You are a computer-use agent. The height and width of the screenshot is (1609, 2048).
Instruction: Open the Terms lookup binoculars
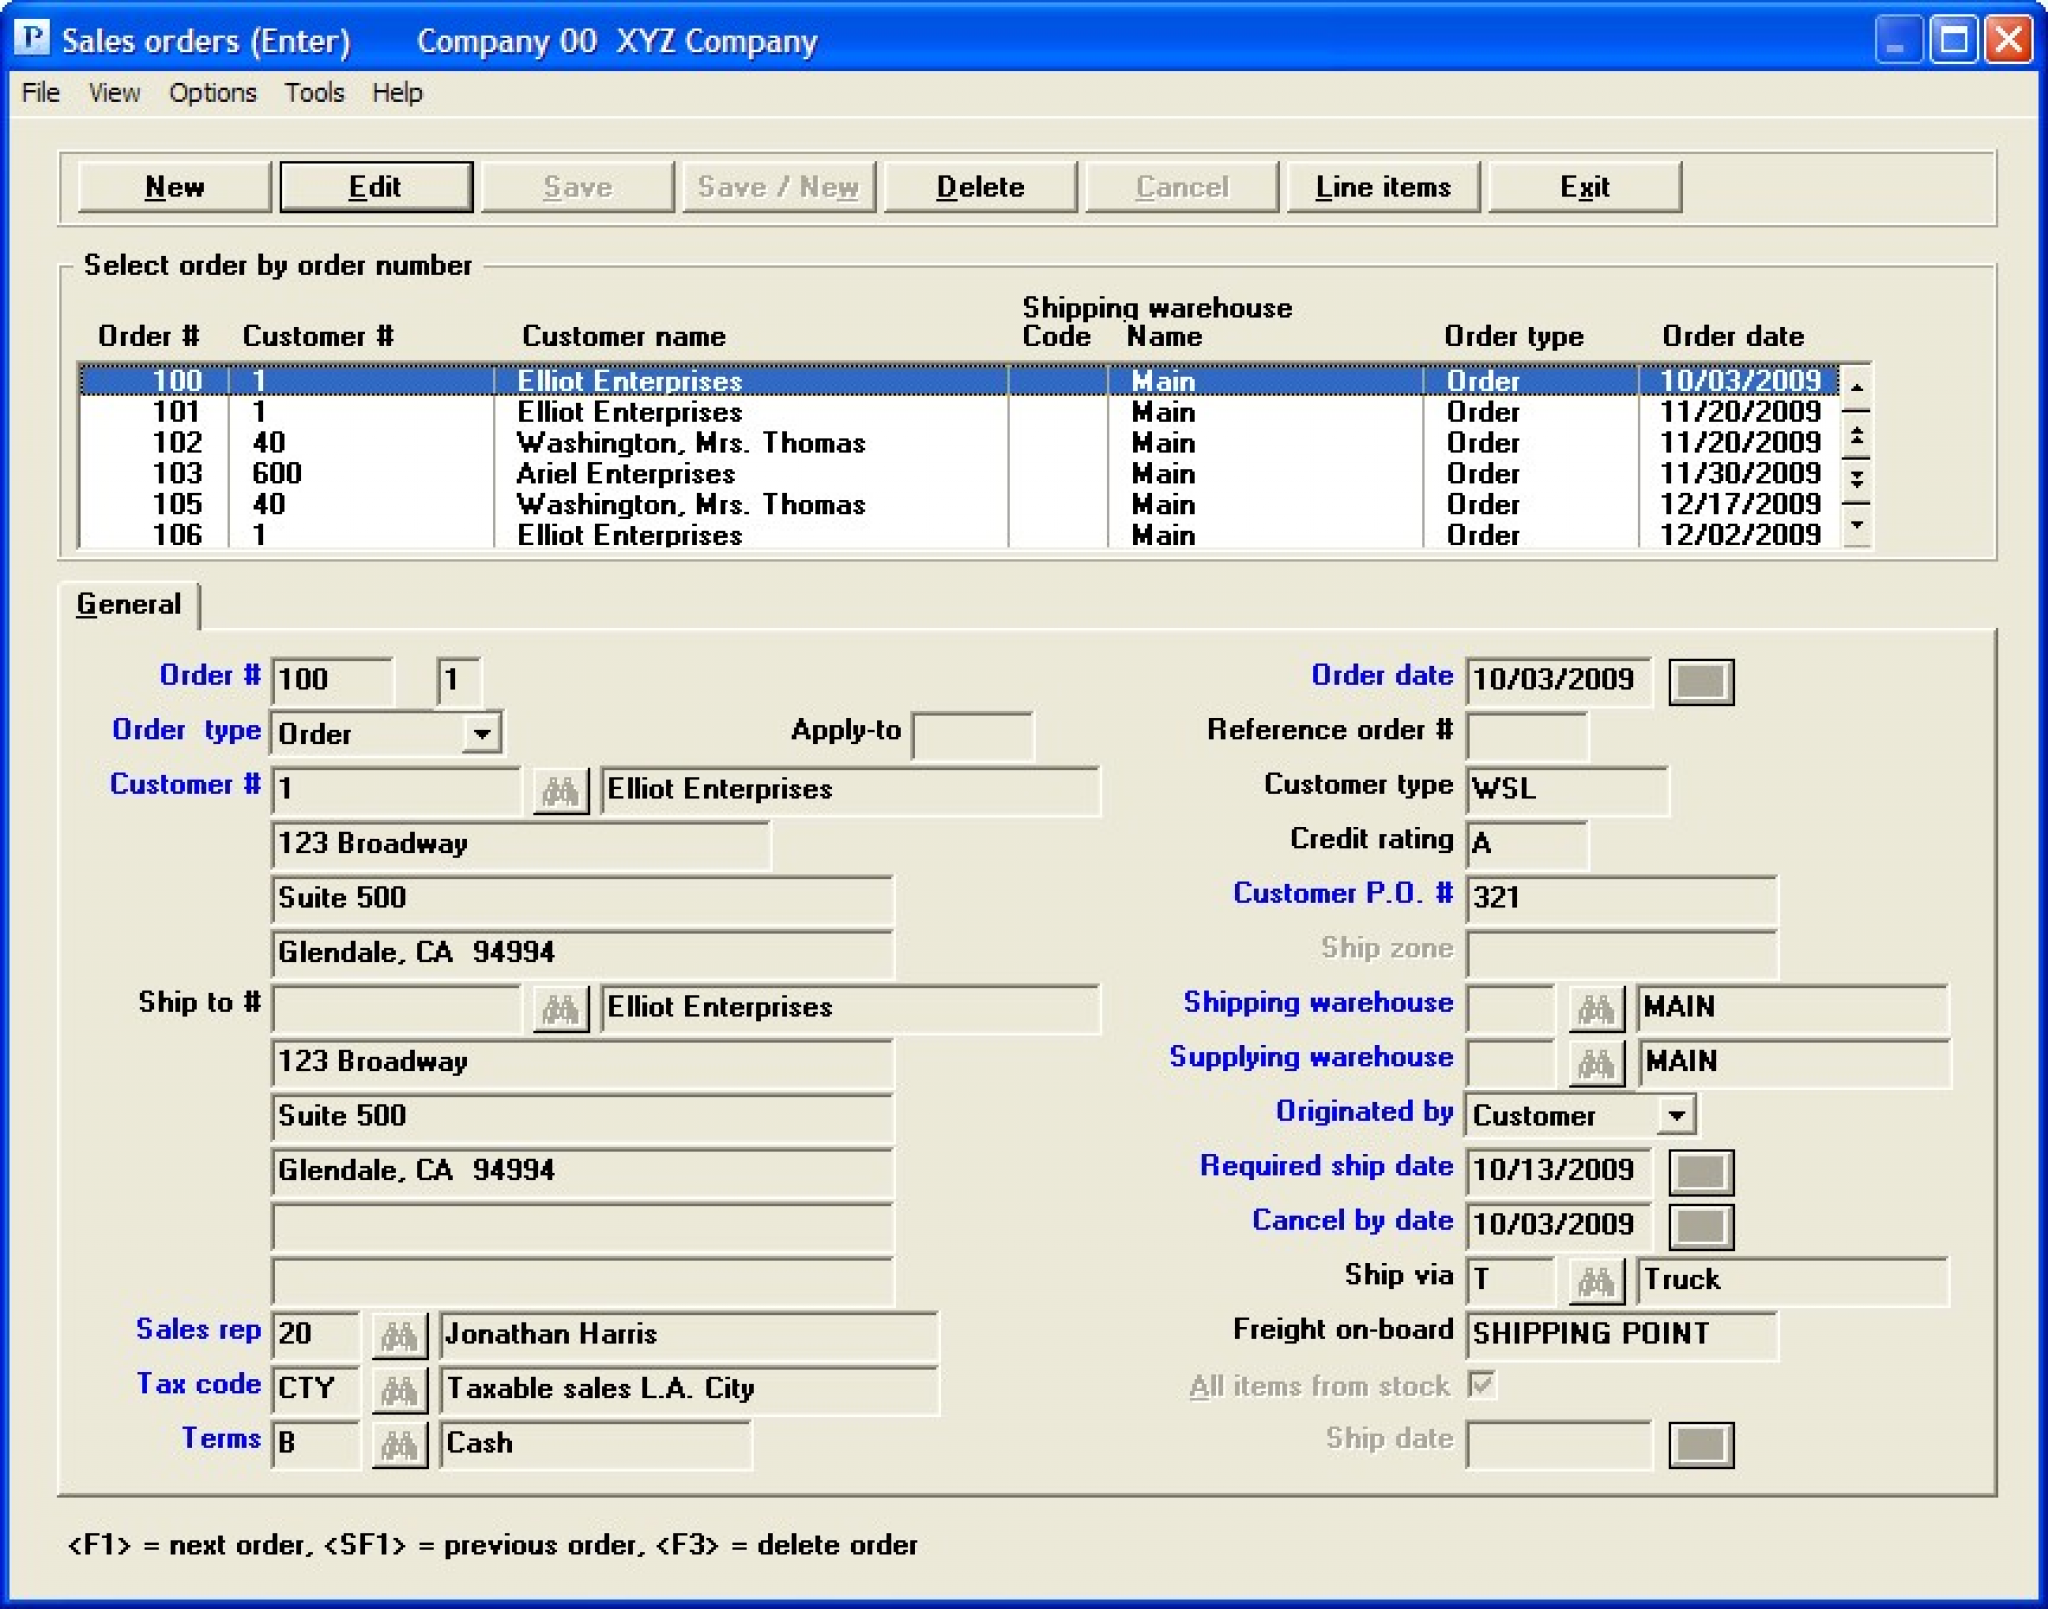click(399, 1443)
